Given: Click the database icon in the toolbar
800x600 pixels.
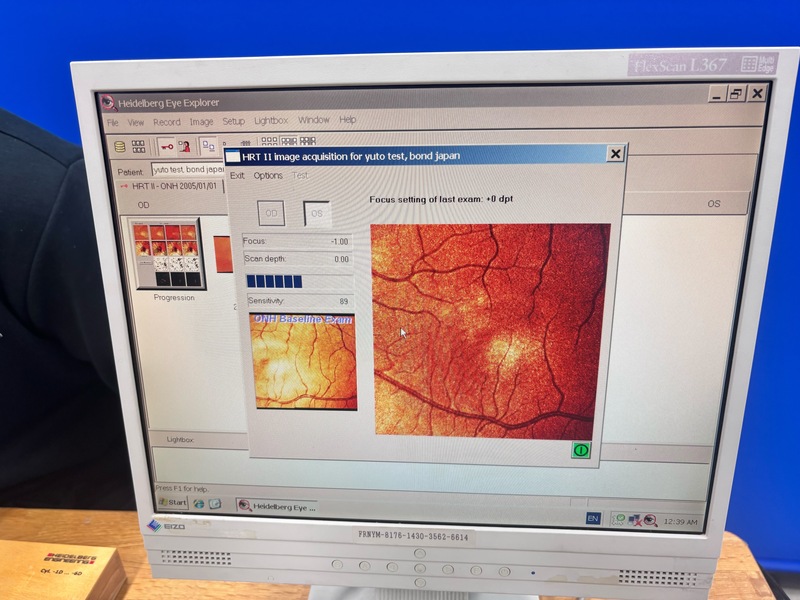Looking at the screenshot, I should click(x=120, y=146).
